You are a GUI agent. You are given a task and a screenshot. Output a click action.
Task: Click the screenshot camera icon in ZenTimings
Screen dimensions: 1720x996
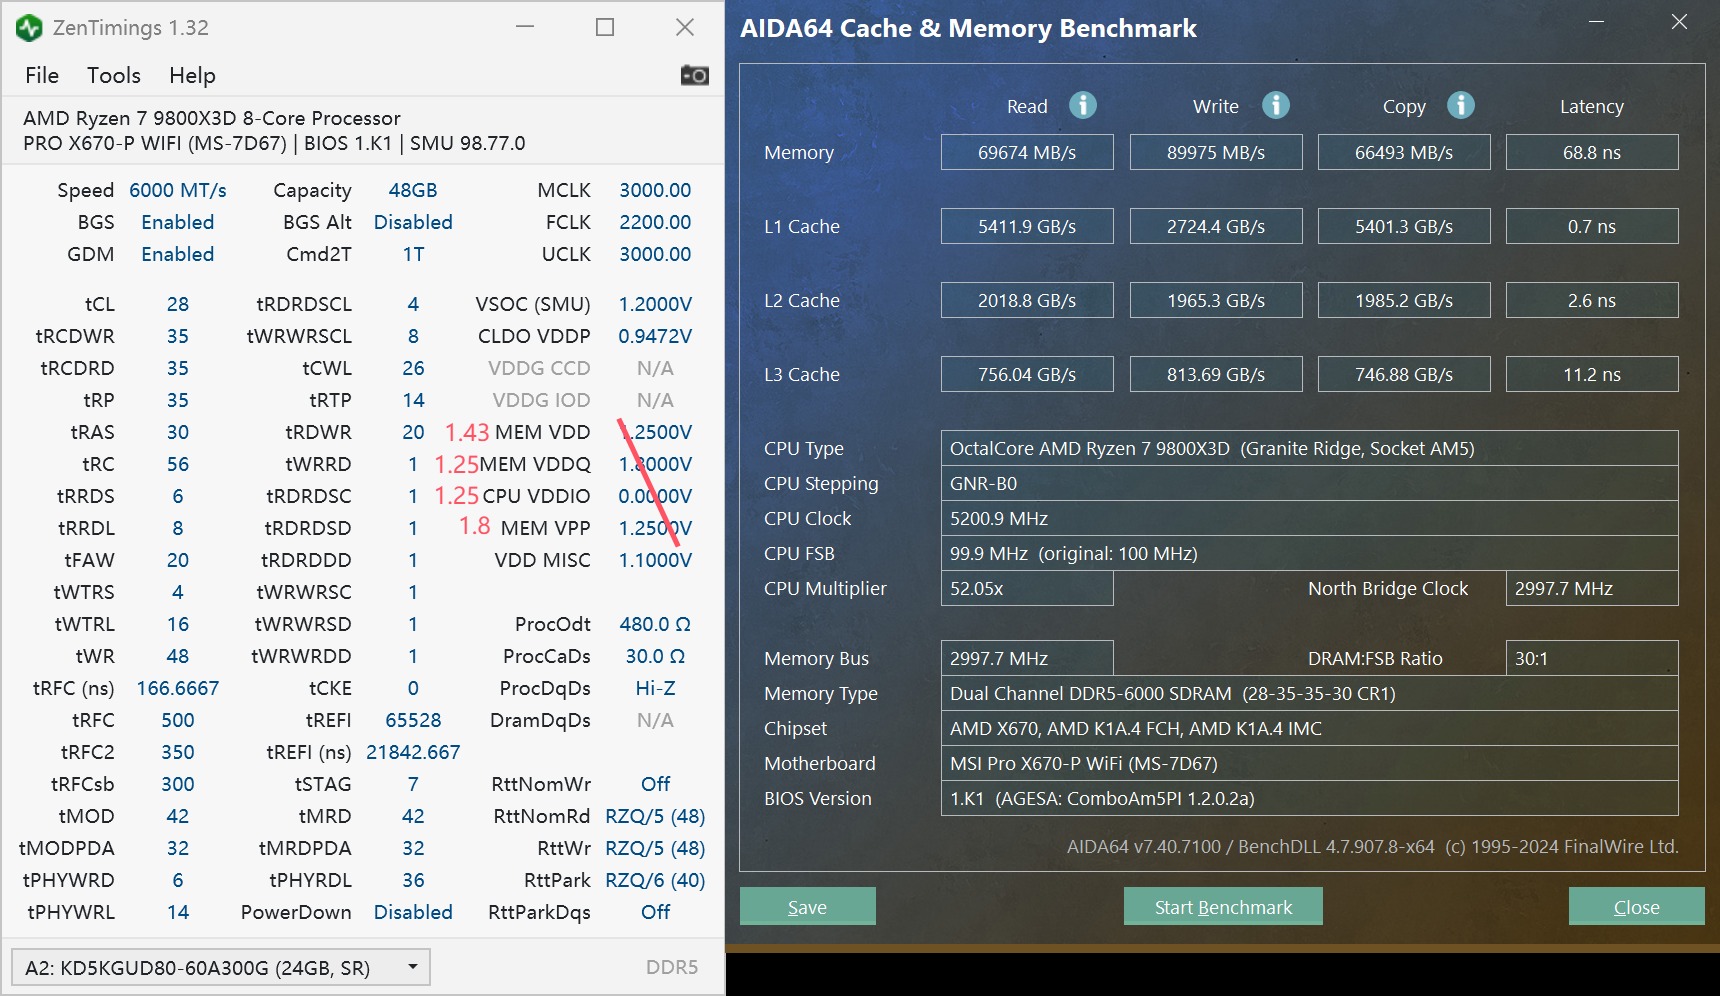coord(694,74)
